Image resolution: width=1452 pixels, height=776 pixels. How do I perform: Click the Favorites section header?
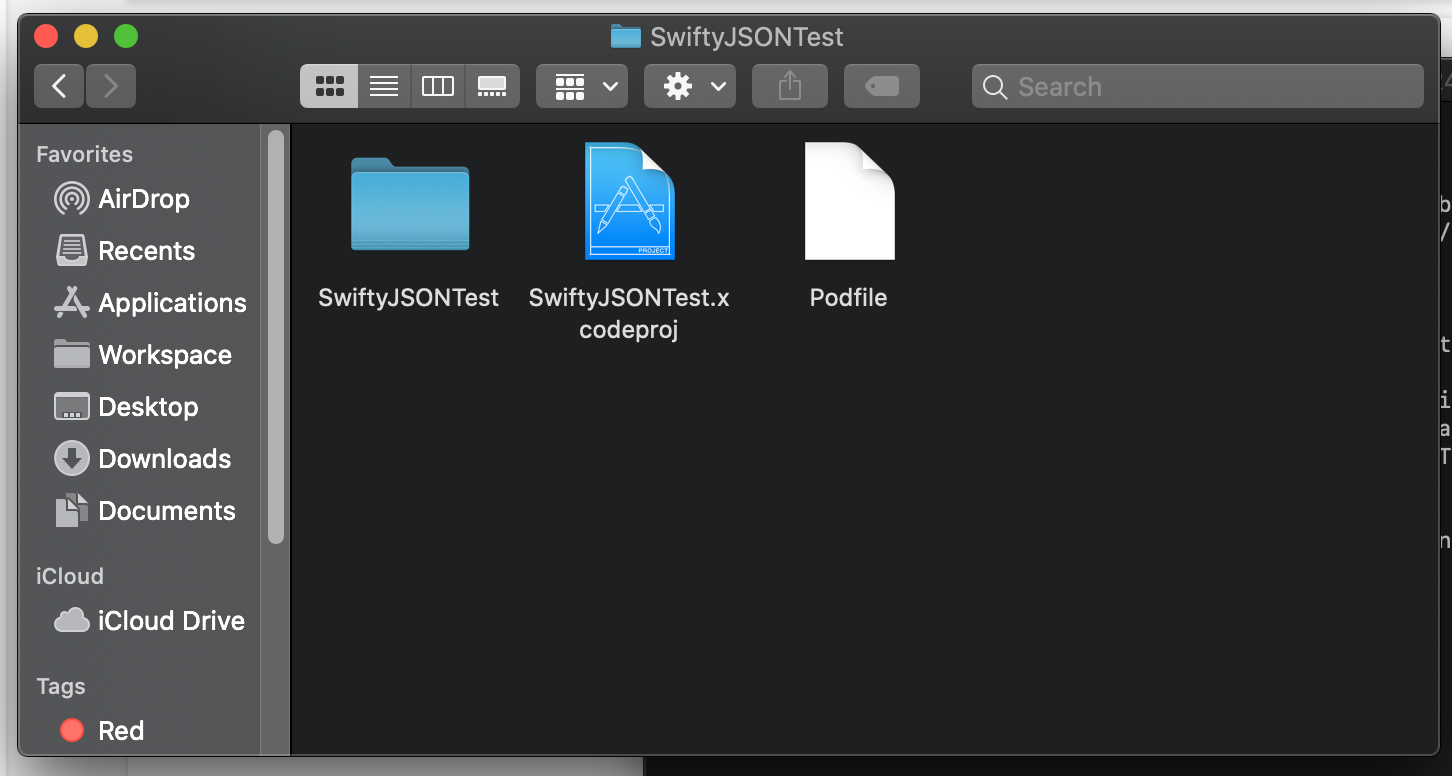(x=84, y=154)
